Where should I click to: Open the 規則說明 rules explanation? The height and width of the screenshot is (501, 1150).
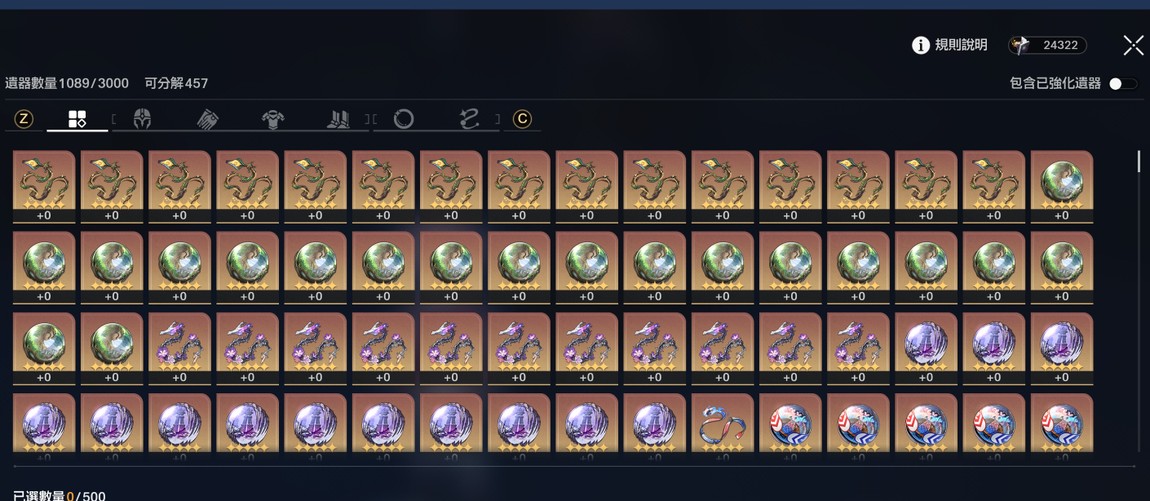[961, 45]
